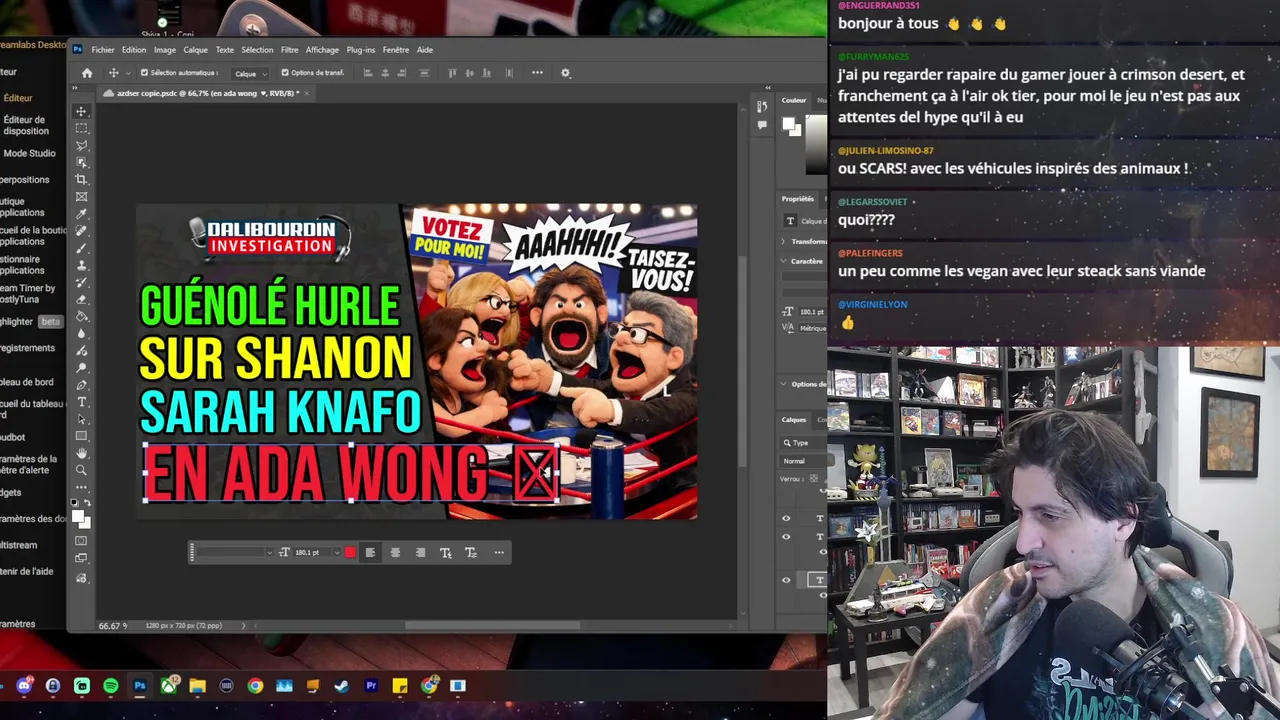Select the Eyedropper tool
Image resolution: width=1280 pixels, height=720 pixels.
81,214
